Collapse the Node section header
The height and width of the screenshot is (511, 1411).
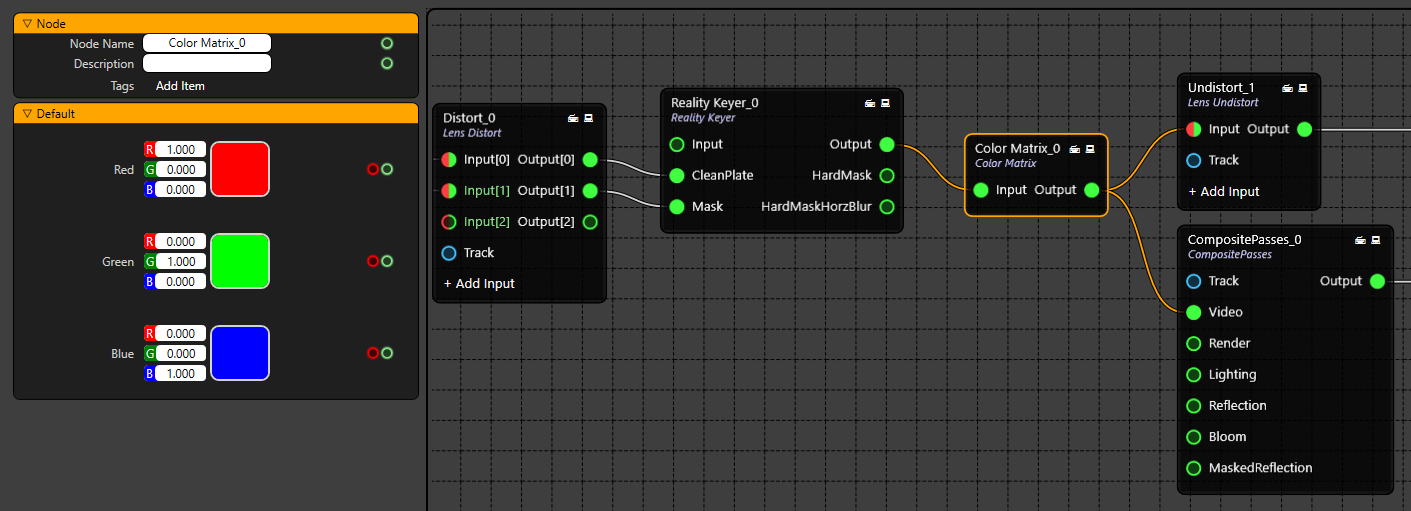(28, 23)
